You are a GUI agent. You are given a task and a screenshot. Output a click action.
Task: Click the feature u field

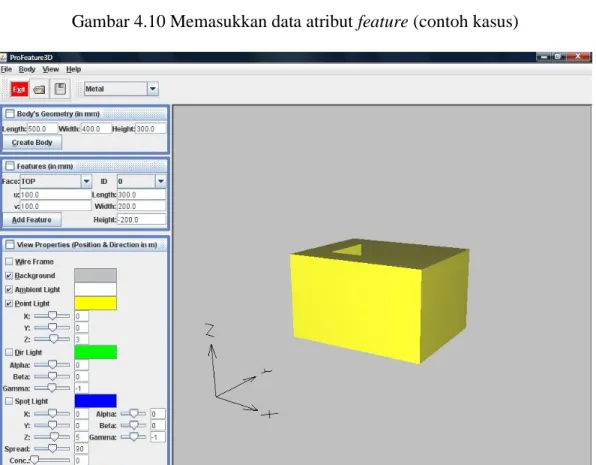[x=55, y=195]
